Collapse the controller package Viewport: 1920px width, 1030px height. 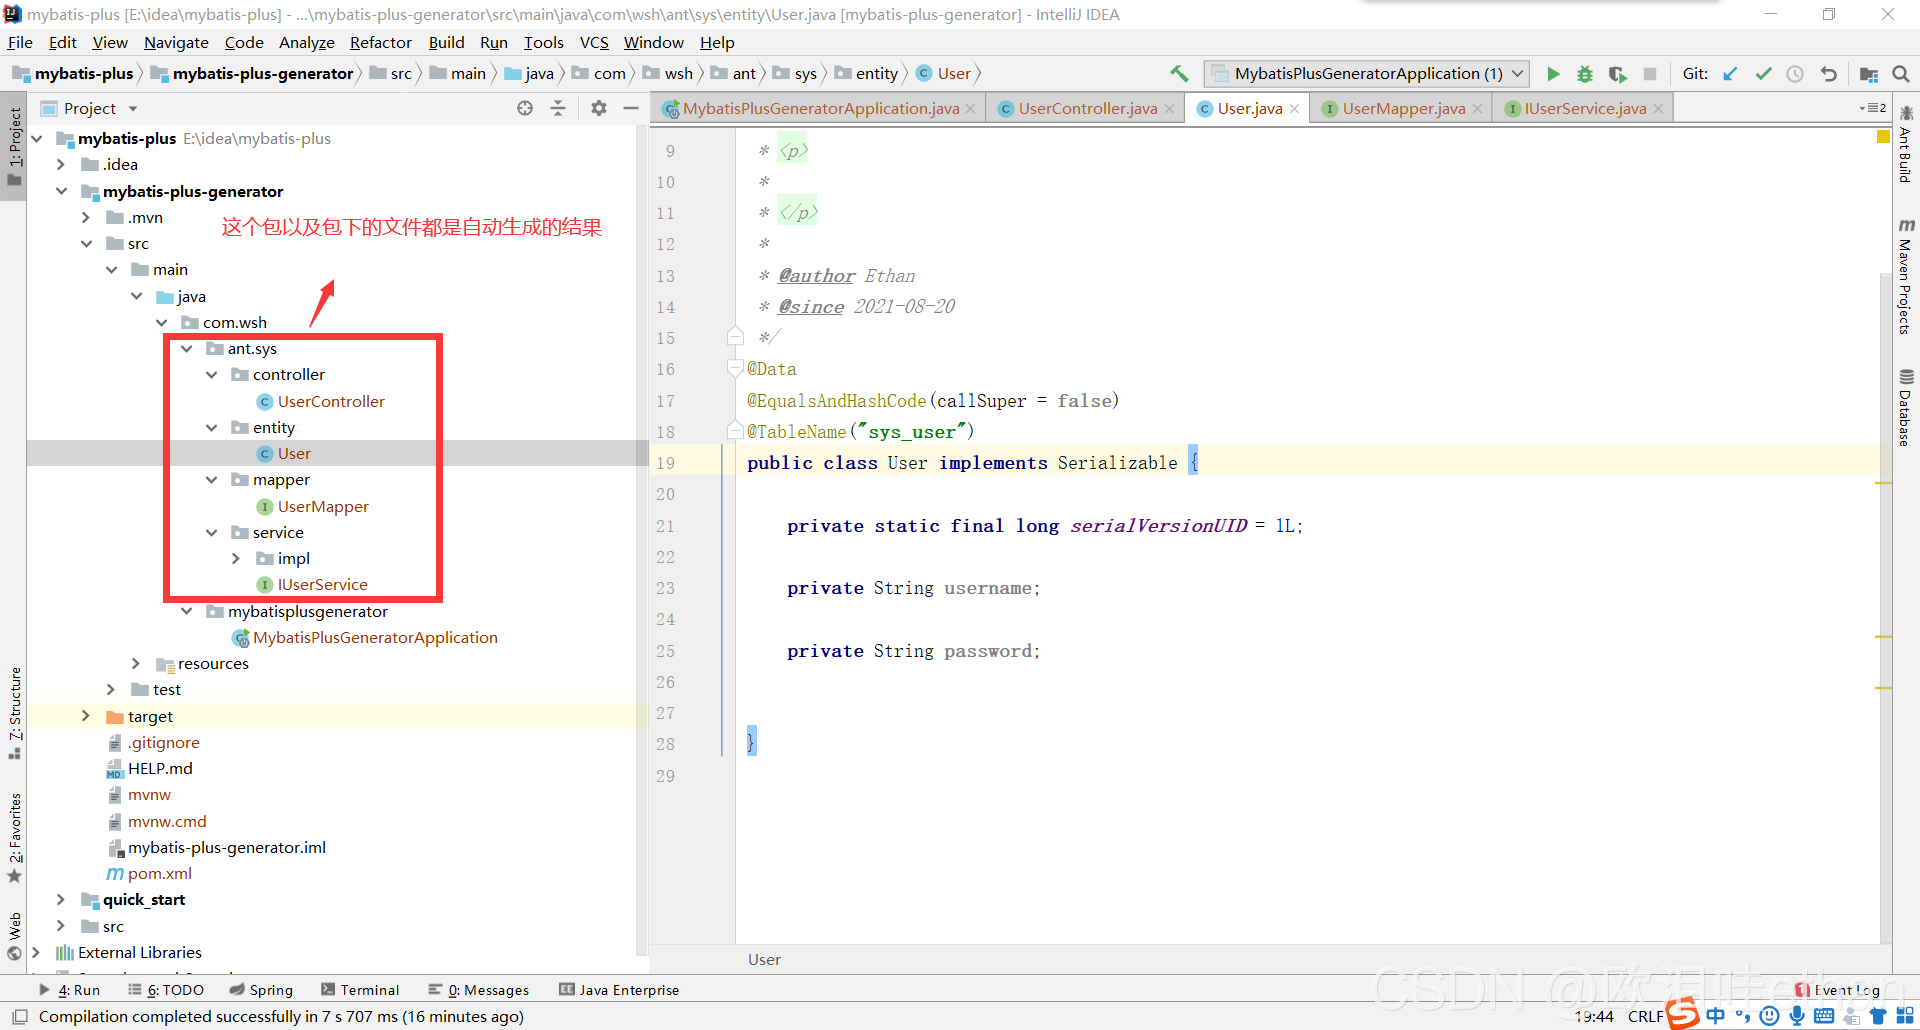[x=211, y=375]
